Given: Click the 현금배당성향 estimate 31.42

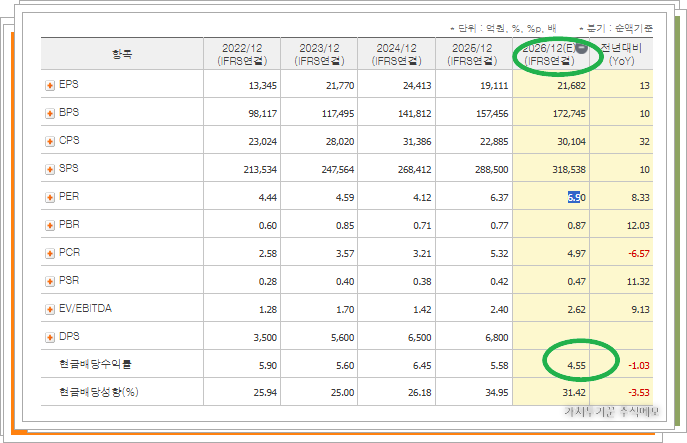Looking at the screenshot, I should pyautogui.click(x=574, y=393).
